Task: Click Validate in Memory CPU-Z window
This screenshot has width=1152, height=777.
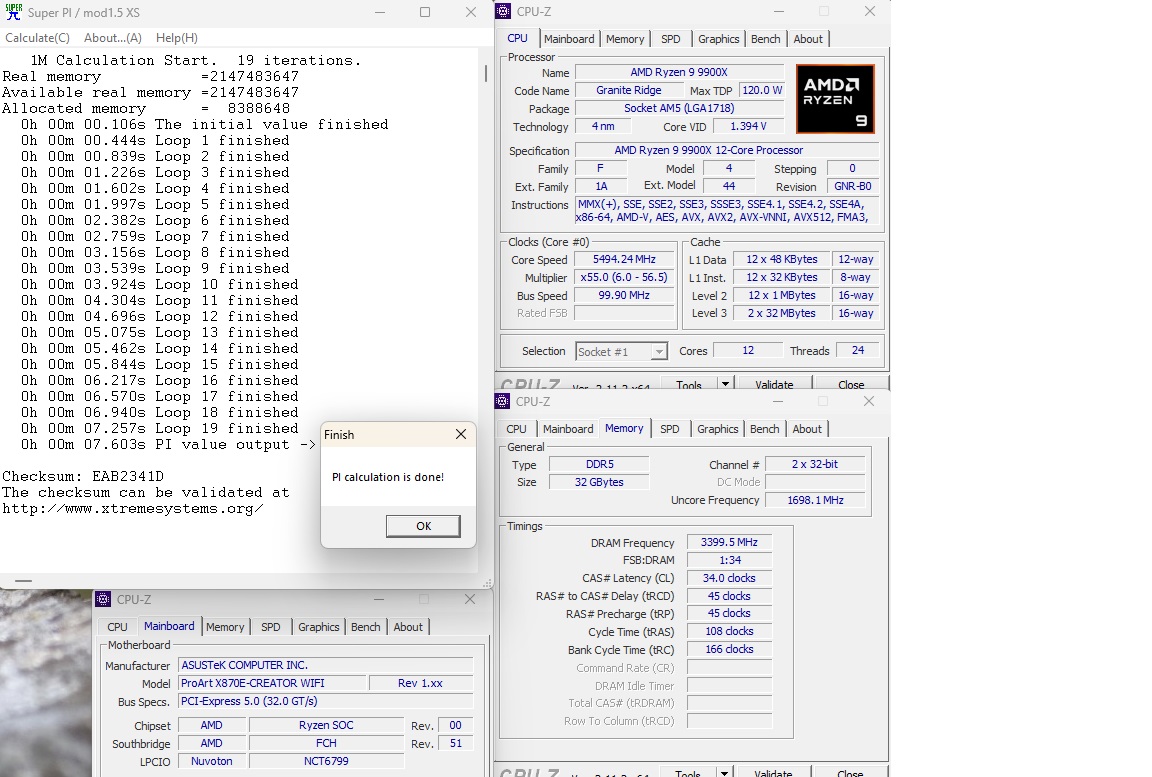Action: (x=773, y=773)
